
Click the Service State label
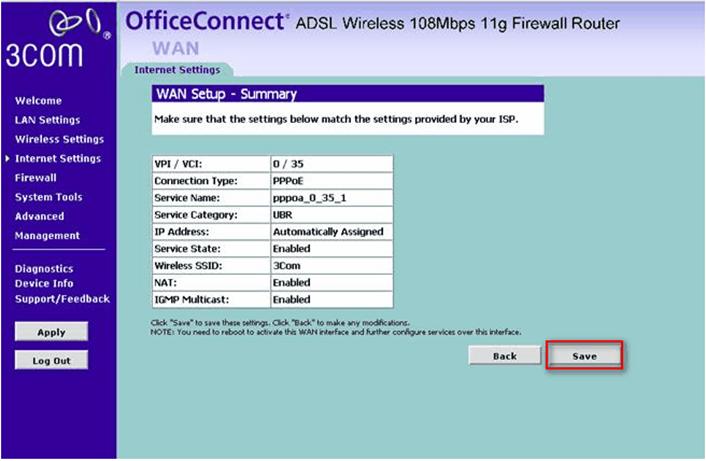tap(187, 249)
